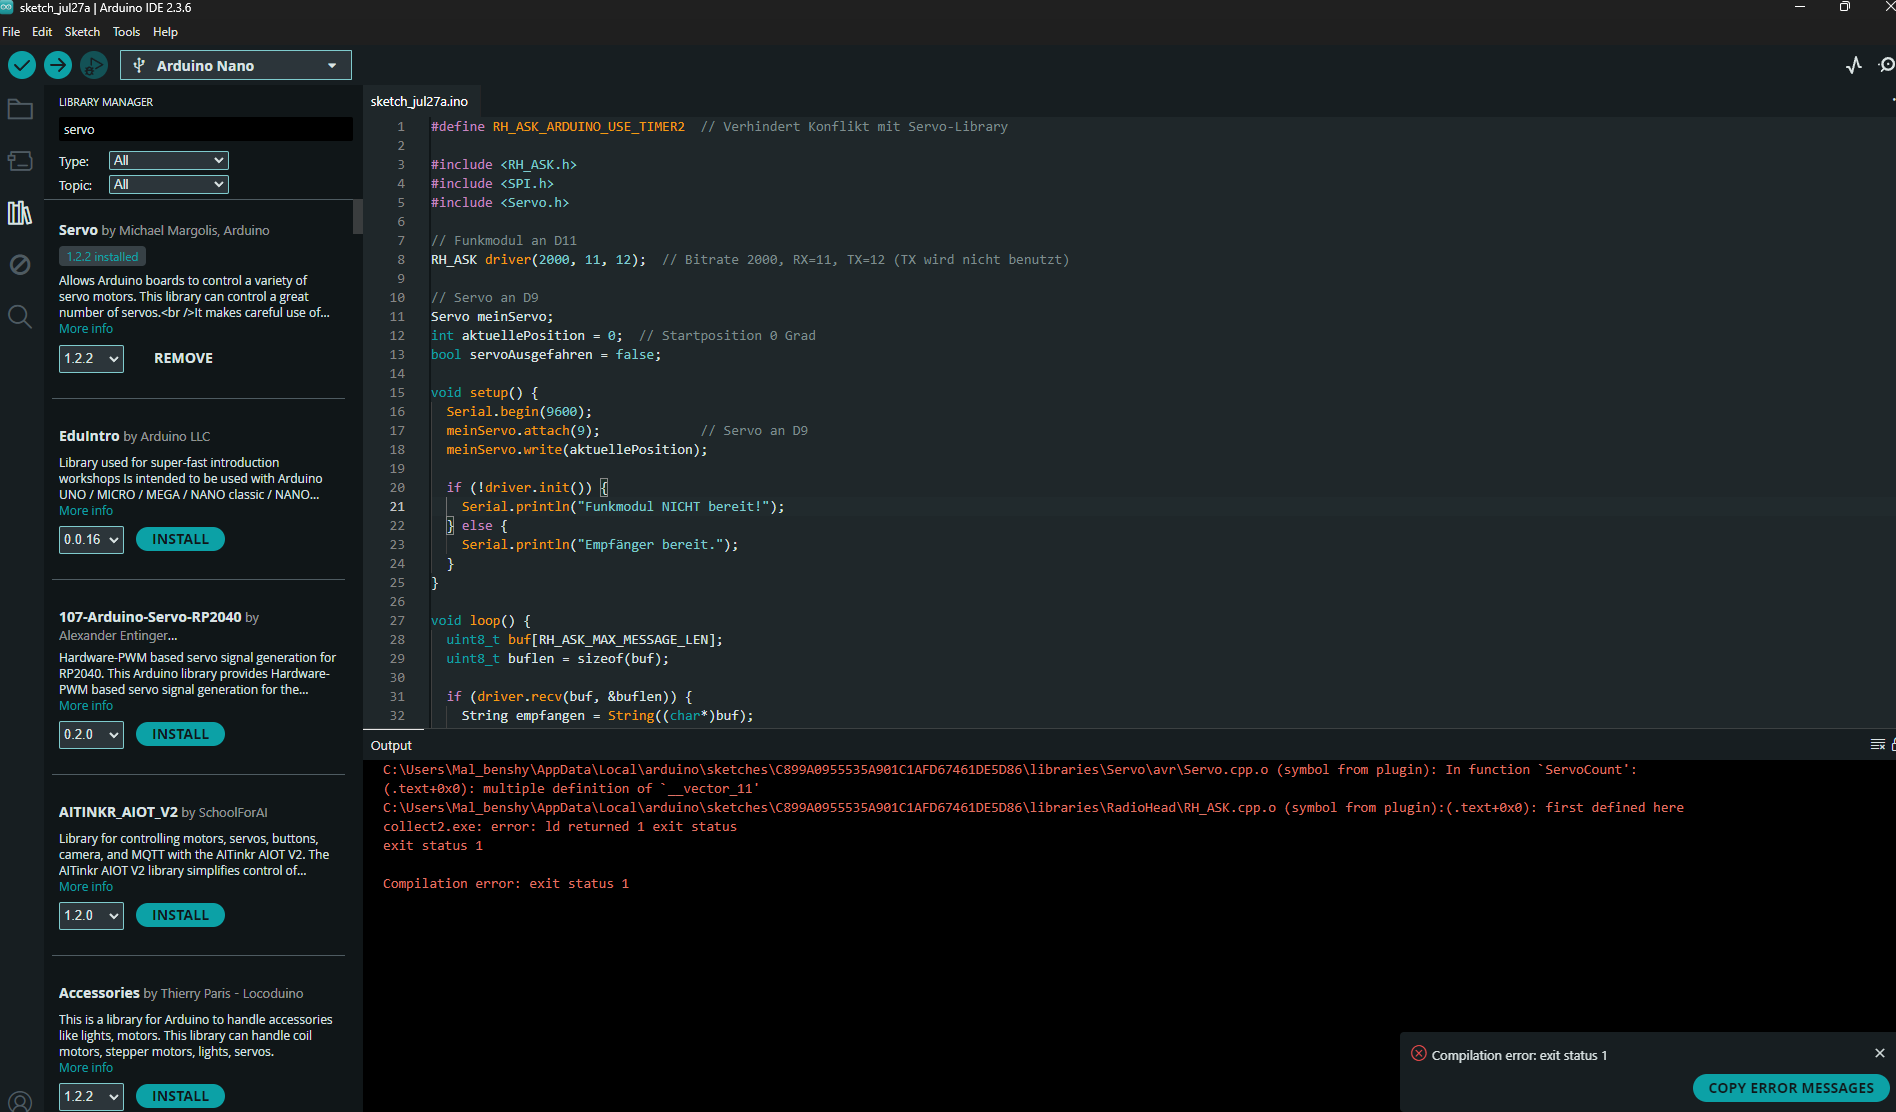Click the error icon in notification

coord(1418,1054)
